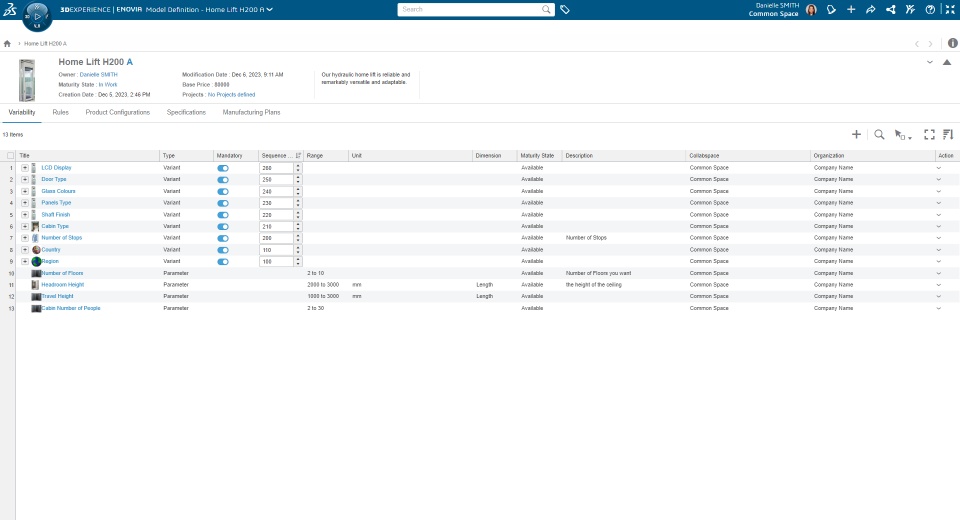Click No Projects defined link

click(x=231, y=95)
